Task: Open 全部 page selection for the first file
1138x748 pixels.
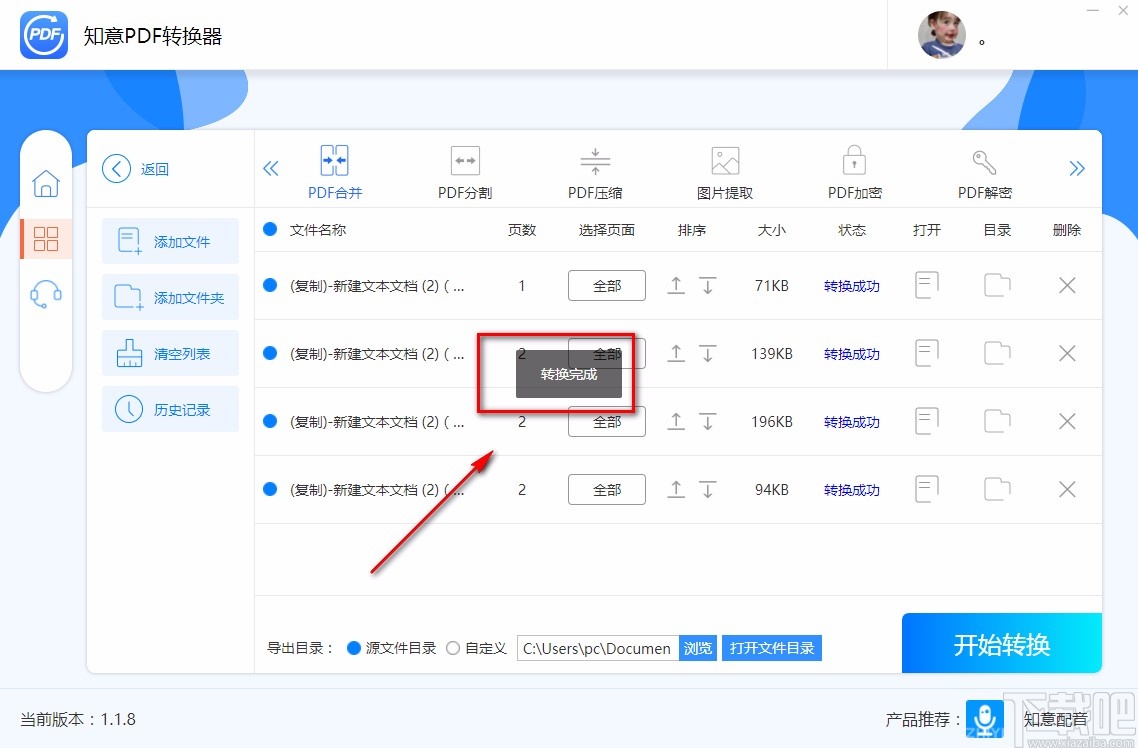Action: coord(606,285)
